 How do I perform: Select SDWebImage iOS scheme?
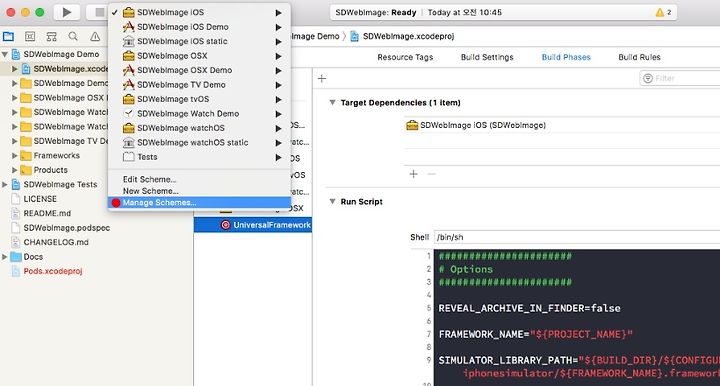[199, 12]
